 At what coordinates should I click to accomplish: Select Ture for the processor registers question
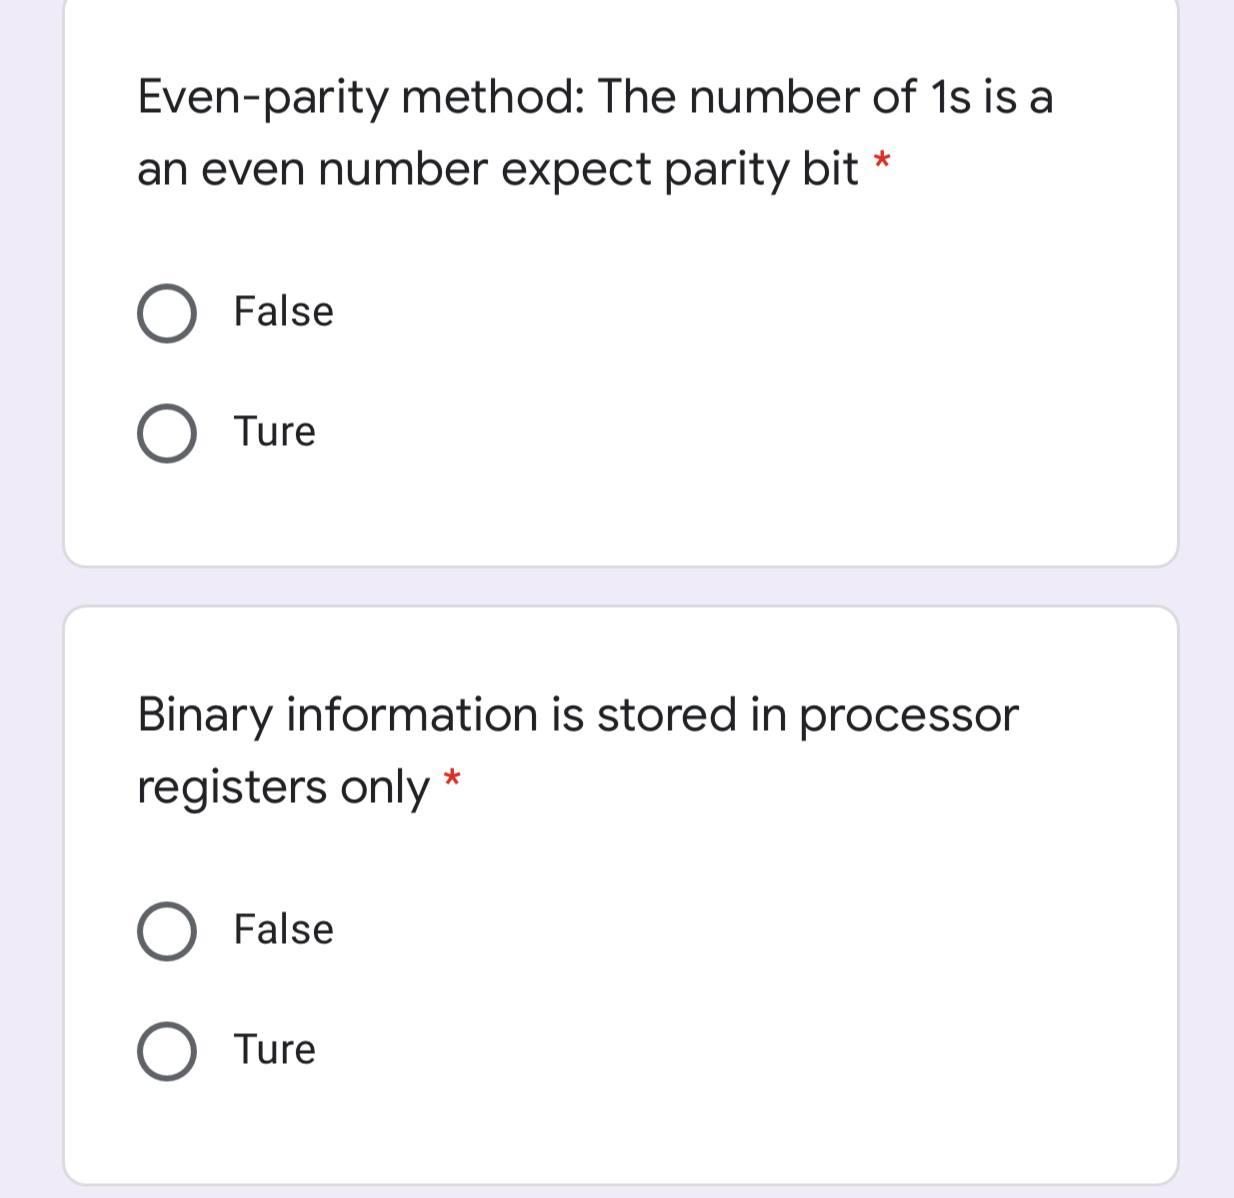(x=168, y=1049)
